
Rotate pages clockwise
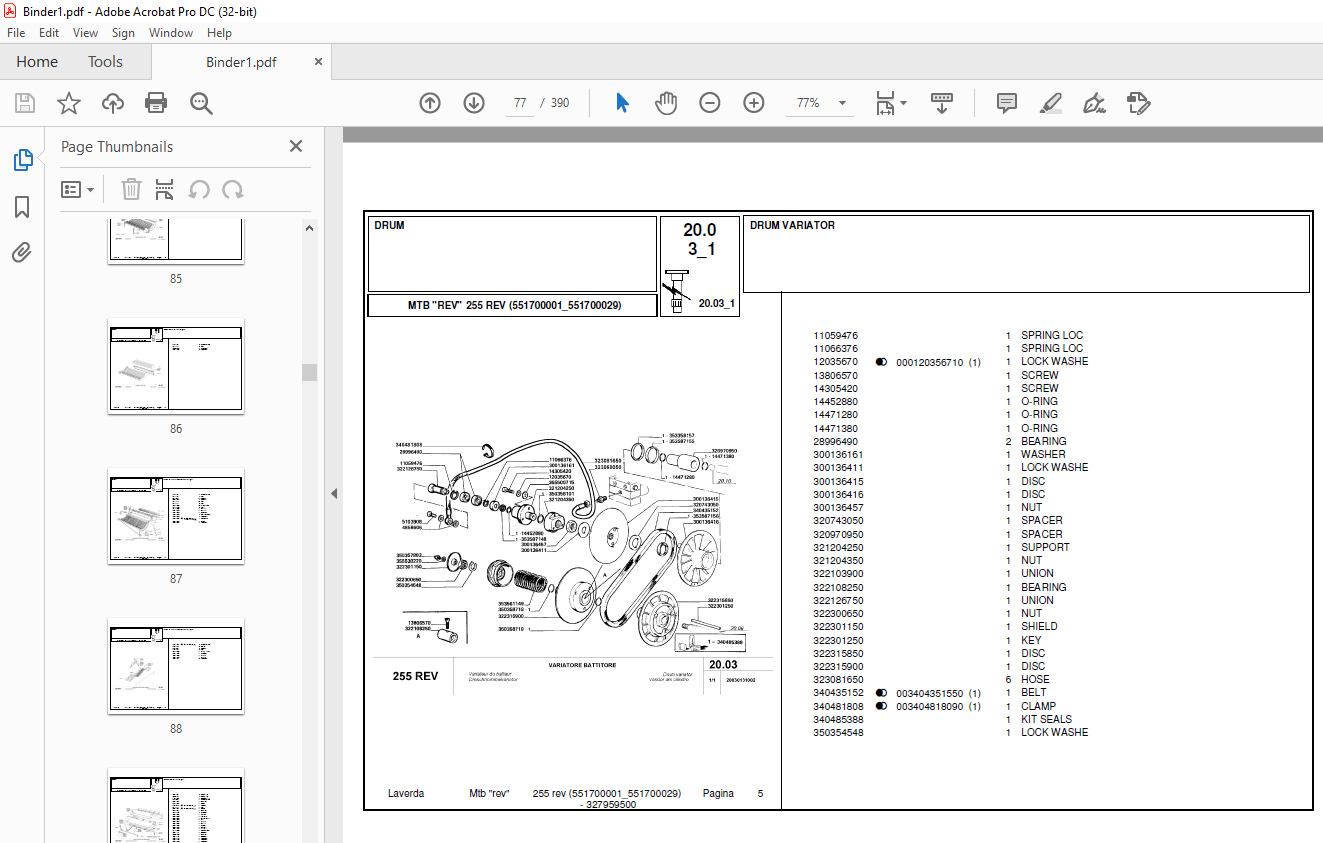(x=233, y=189)
